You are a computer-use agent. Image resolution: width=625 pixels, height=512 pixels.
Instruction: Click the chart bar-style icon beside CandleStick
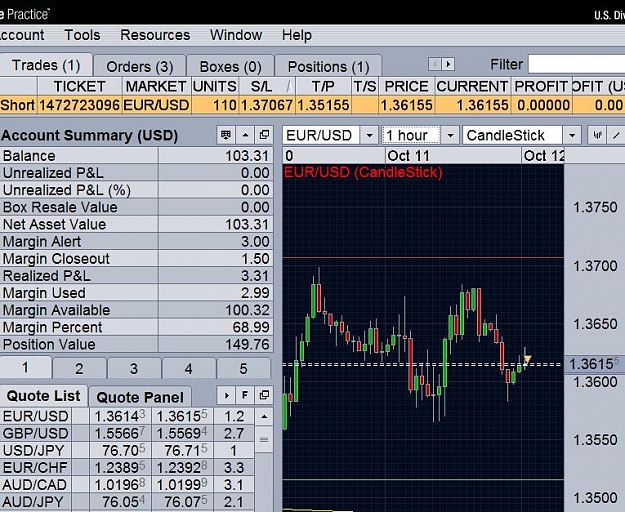click(597, 135)
